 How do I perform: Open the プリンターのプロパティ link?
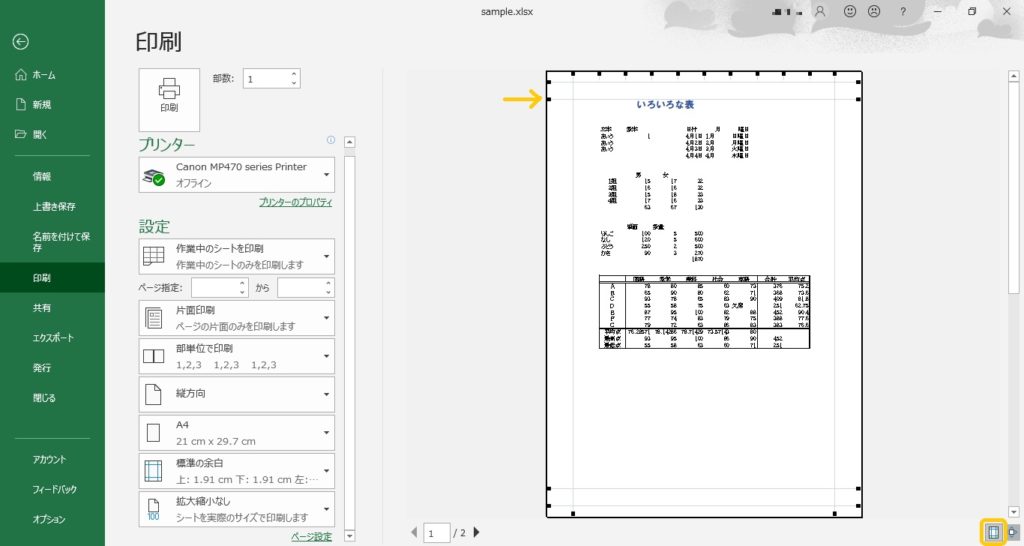pos(295,202)
